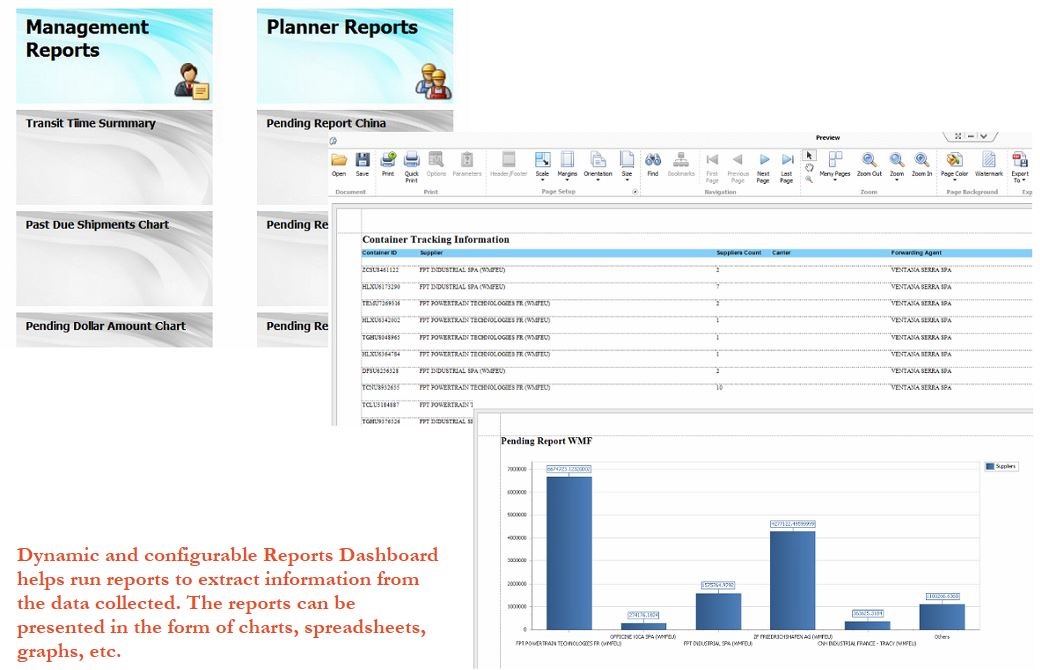Viewport: 1040px width, 670px height.
Task: Open the Past Due Shipments Chart tile
Action: pyautogui.click(x=114, y=259)
